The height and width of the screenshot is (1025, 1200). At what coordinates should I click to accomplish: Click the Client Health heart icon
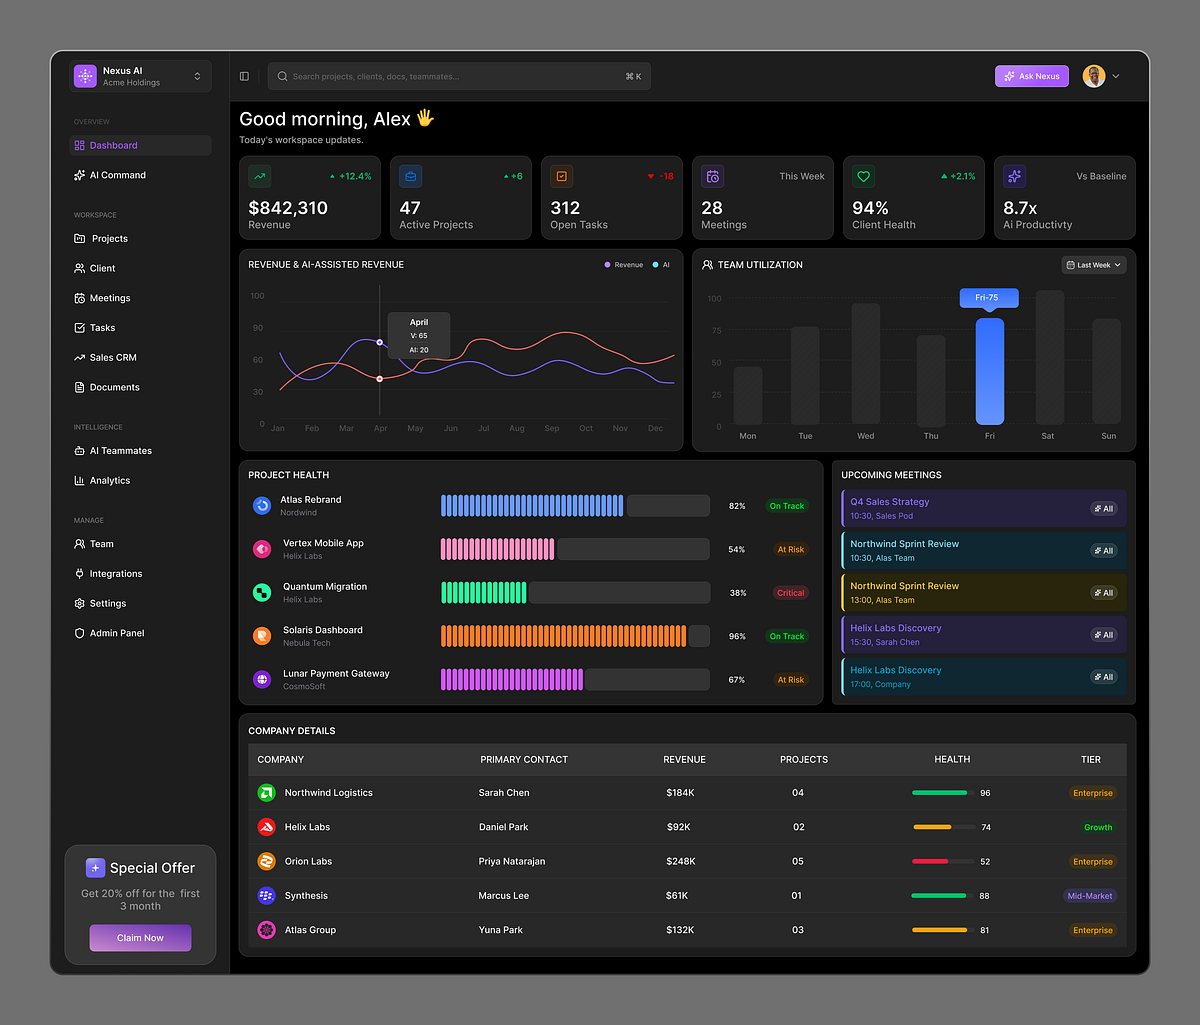[x=864, y=176]
